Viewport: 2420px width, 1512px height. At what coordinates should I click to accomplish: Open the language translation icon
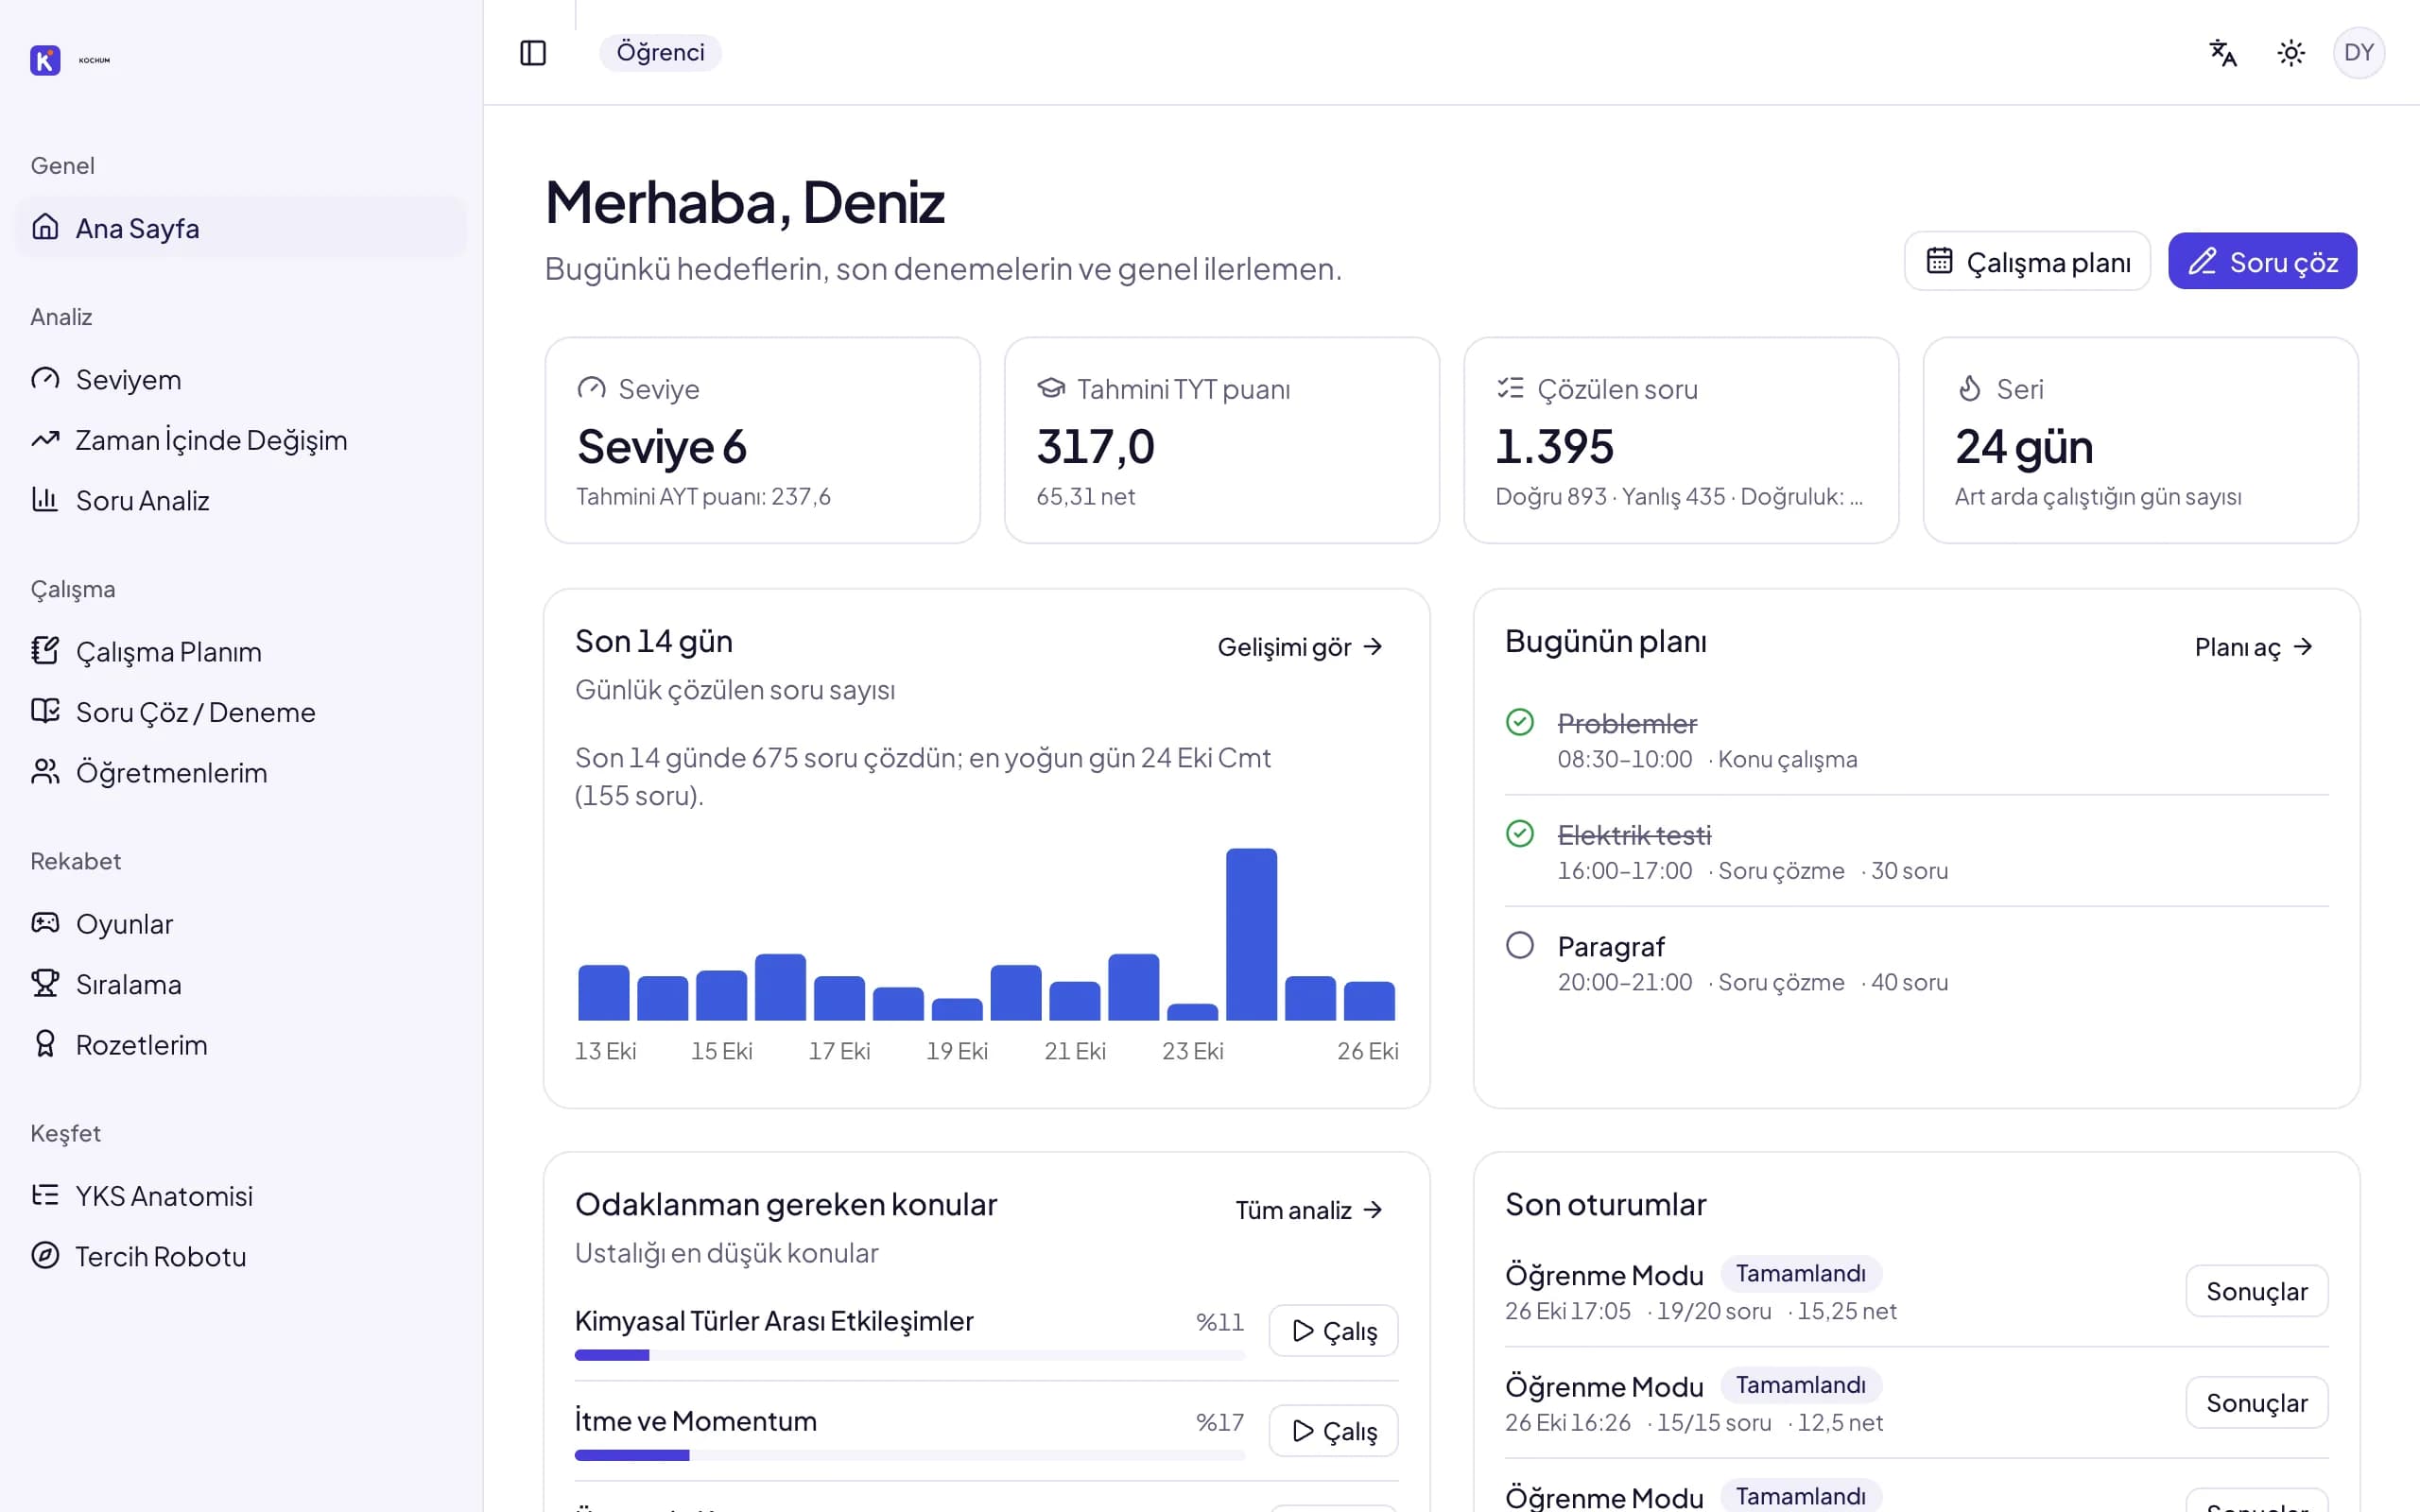(x=2222, y=53)
